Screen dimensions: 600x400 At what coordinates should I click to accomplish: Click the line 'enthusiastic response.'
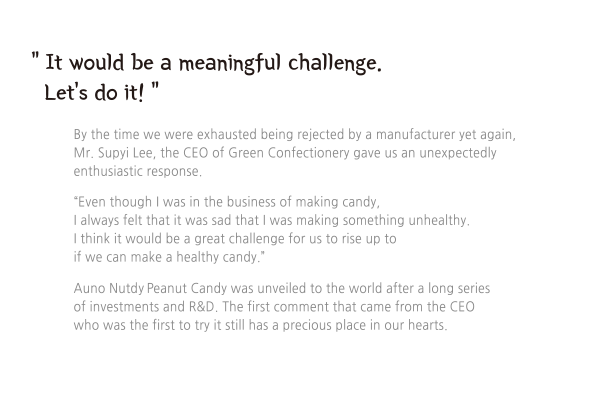click(137, 171)
